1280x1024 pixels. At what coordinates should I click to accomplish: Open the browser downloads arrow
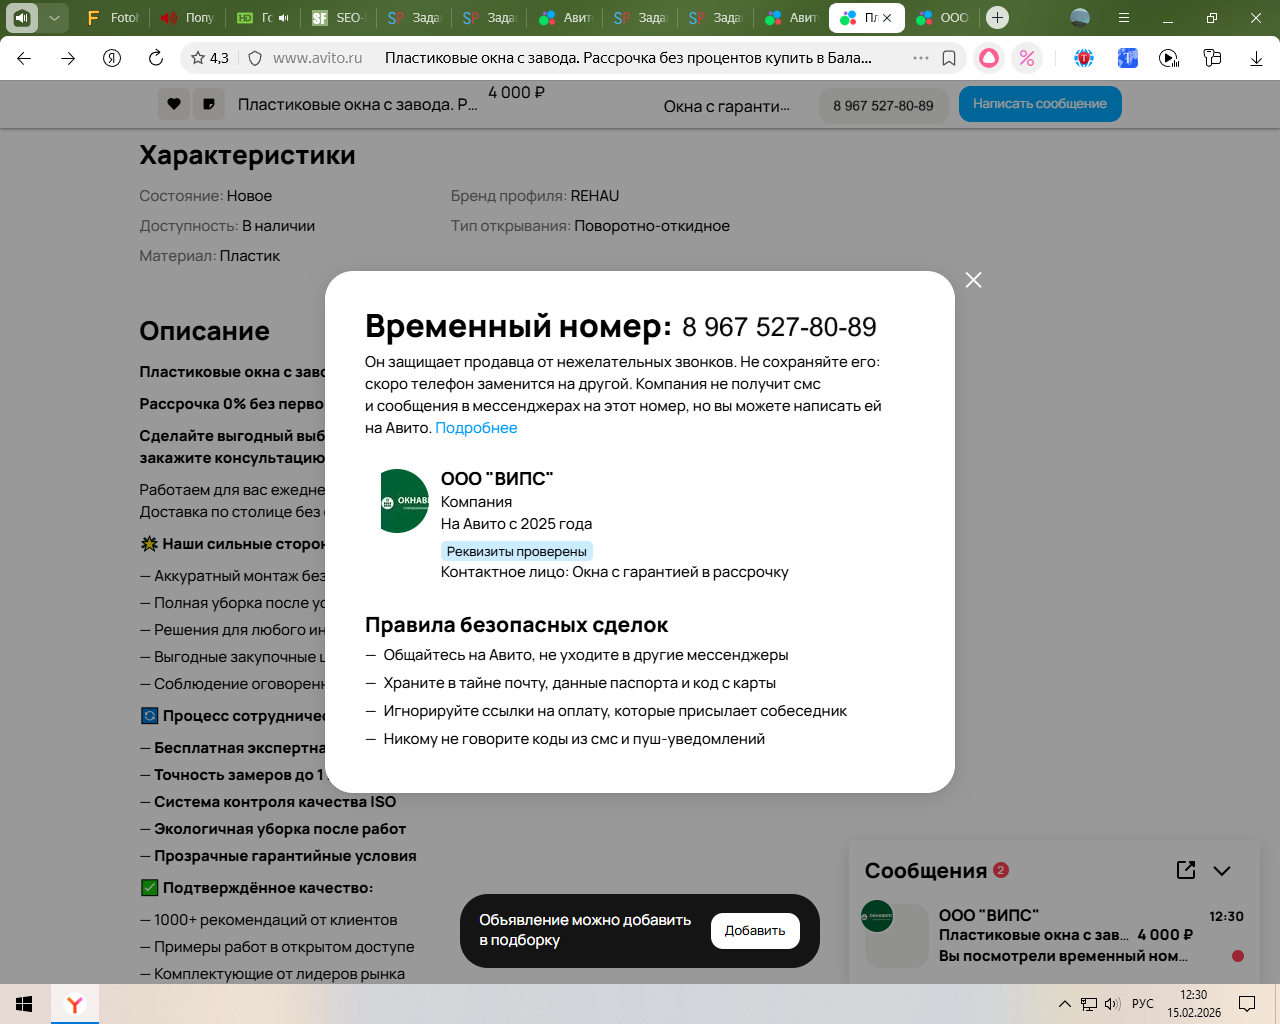(1256, 58)
